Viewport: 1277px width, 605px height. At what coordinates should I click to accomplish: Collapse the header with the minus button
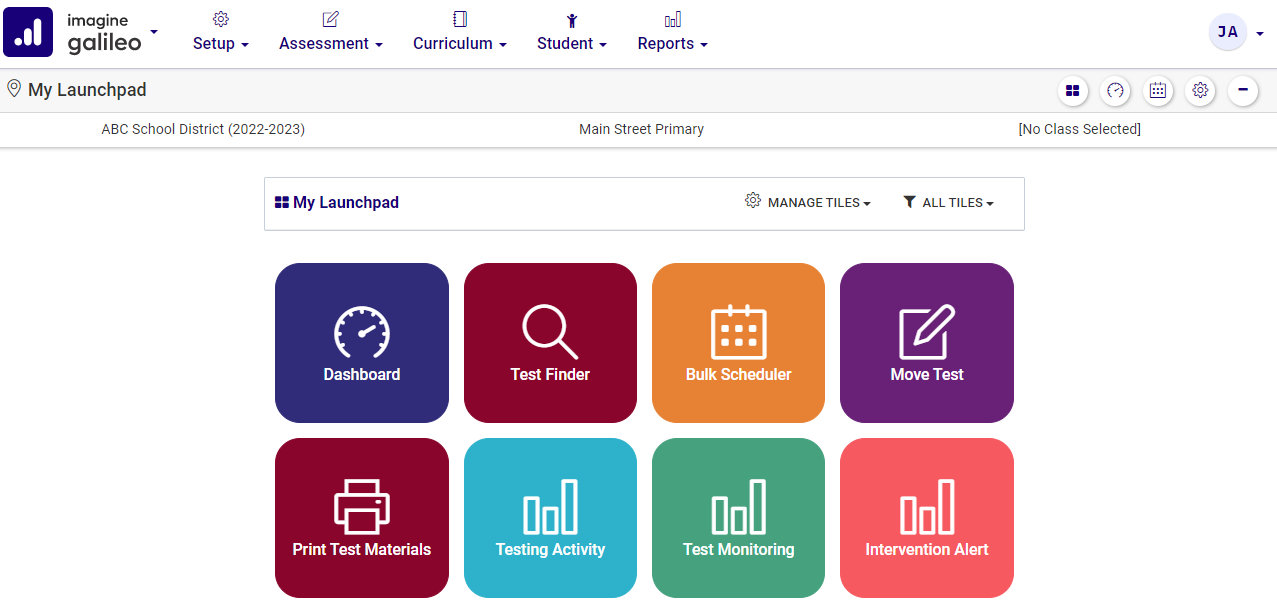click(x=1243, y=91)
